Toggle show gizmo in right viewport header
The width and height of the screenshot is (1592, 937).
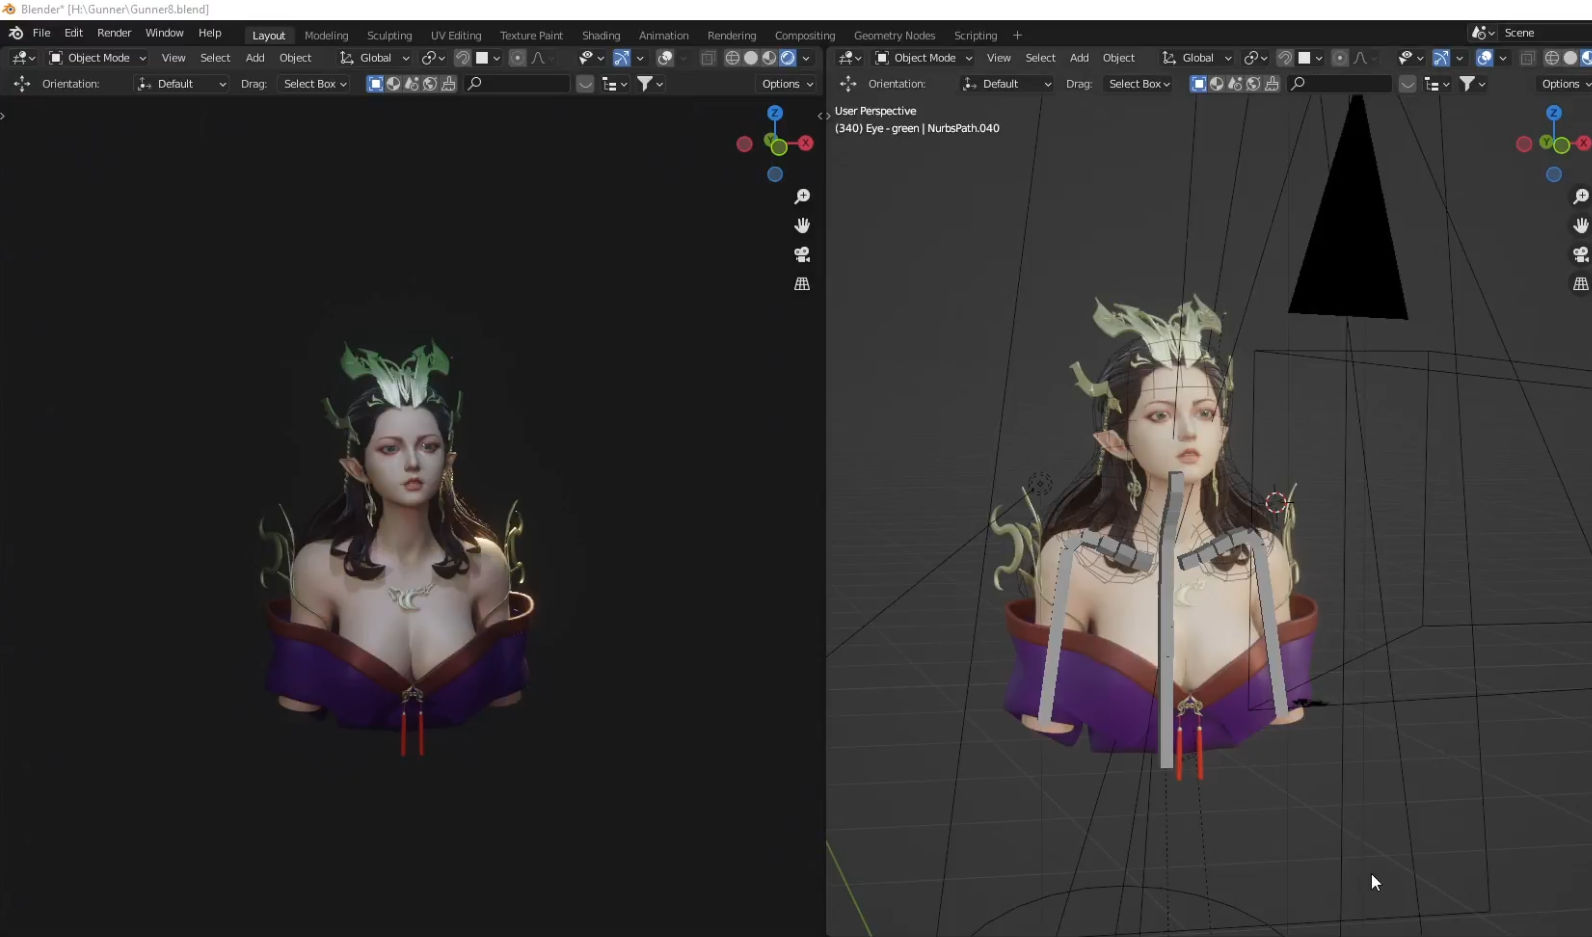coord(1441,58)
